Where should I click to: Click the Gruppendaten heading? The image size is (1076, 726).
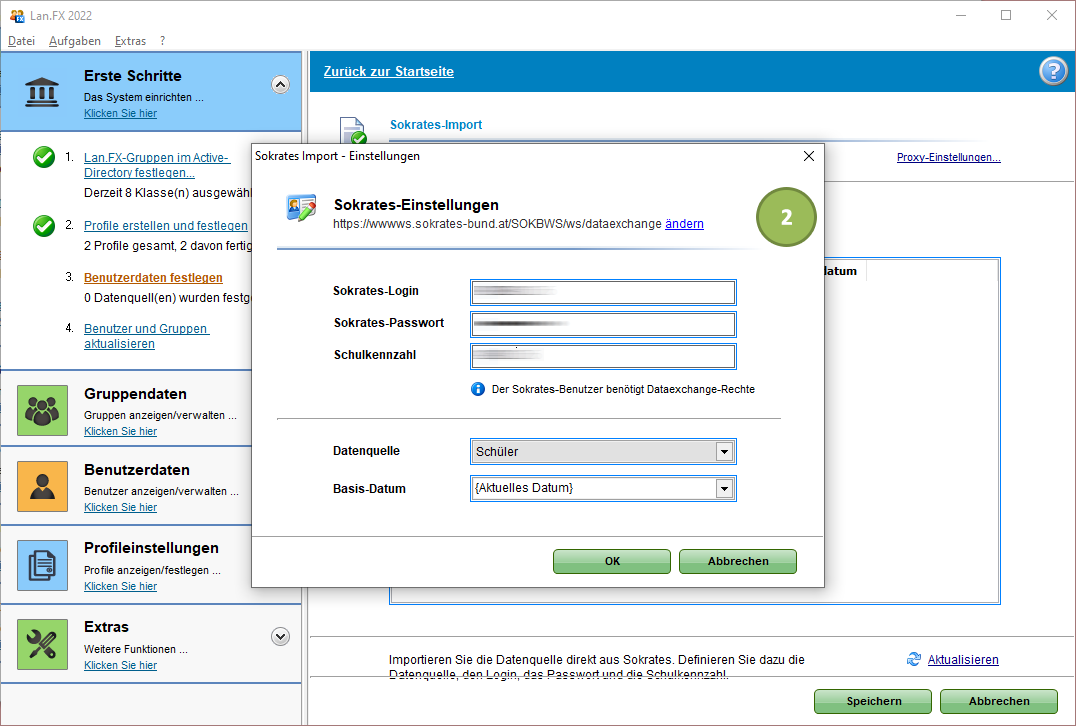tap(135, 394)
